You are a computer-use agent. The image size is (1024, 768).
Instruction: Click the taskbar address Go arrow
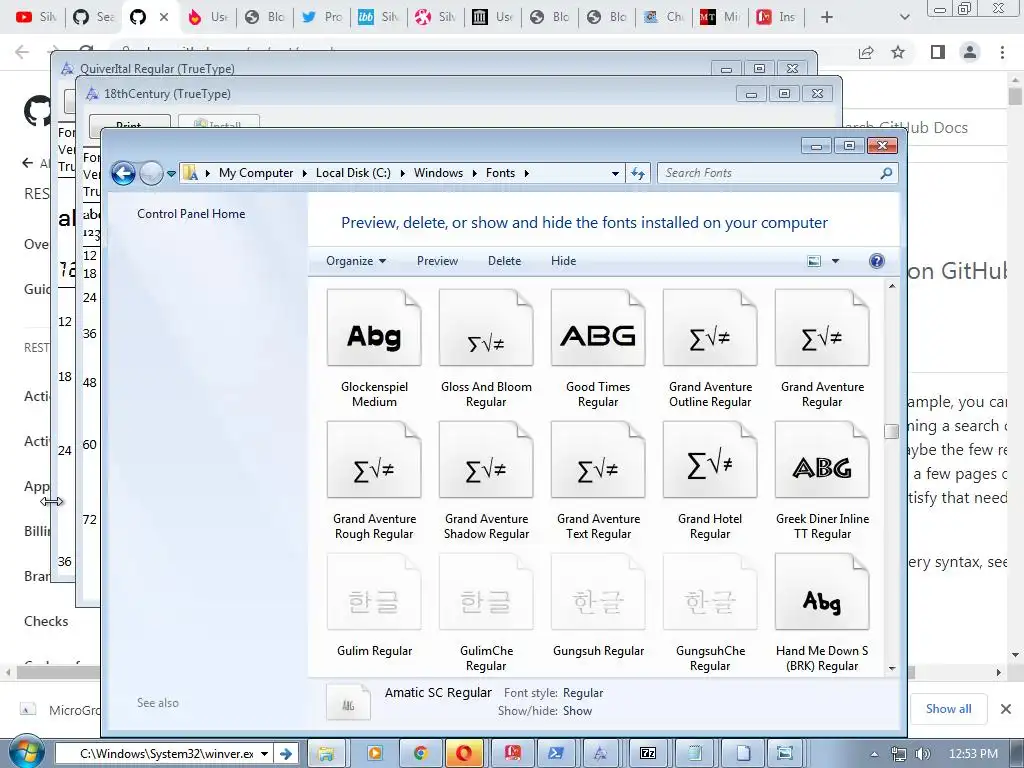(x=286, y=754)
